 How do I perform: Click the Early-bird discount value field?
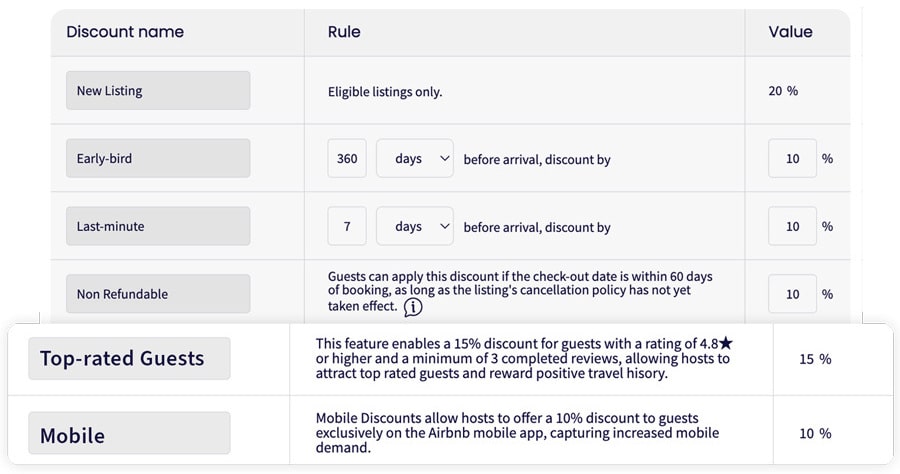[792, 158]
